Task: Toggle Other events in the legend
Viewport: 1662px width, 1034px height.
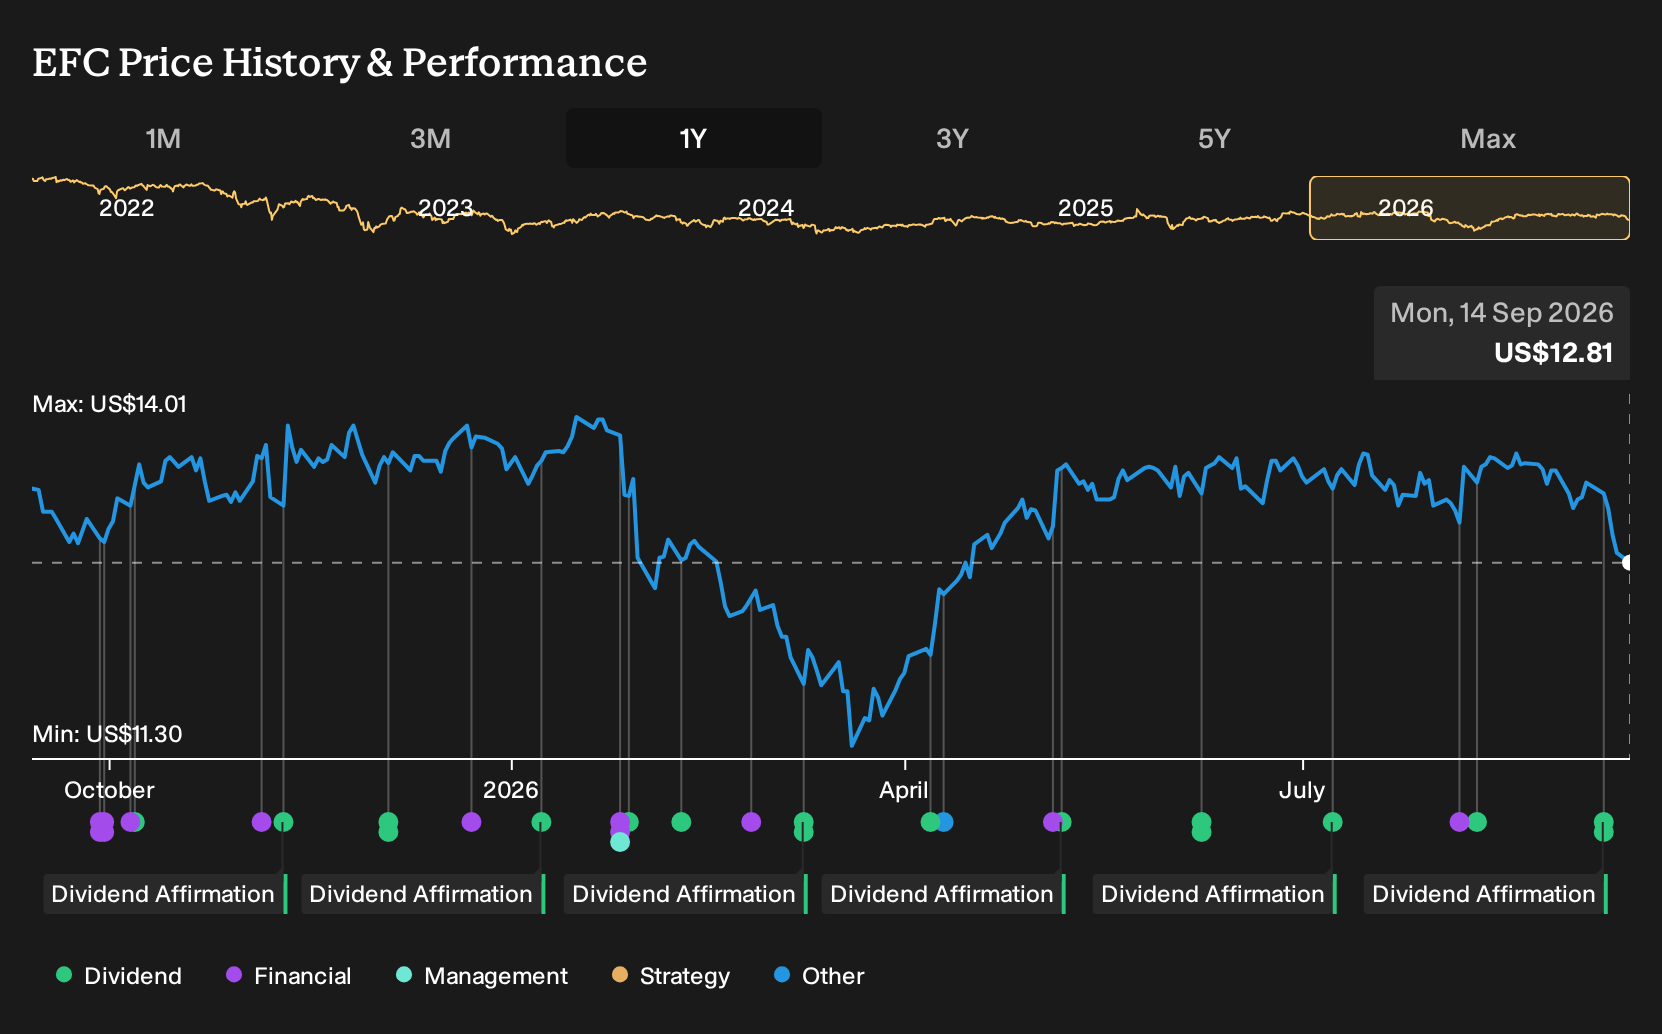Action: (x=819, y=976)
